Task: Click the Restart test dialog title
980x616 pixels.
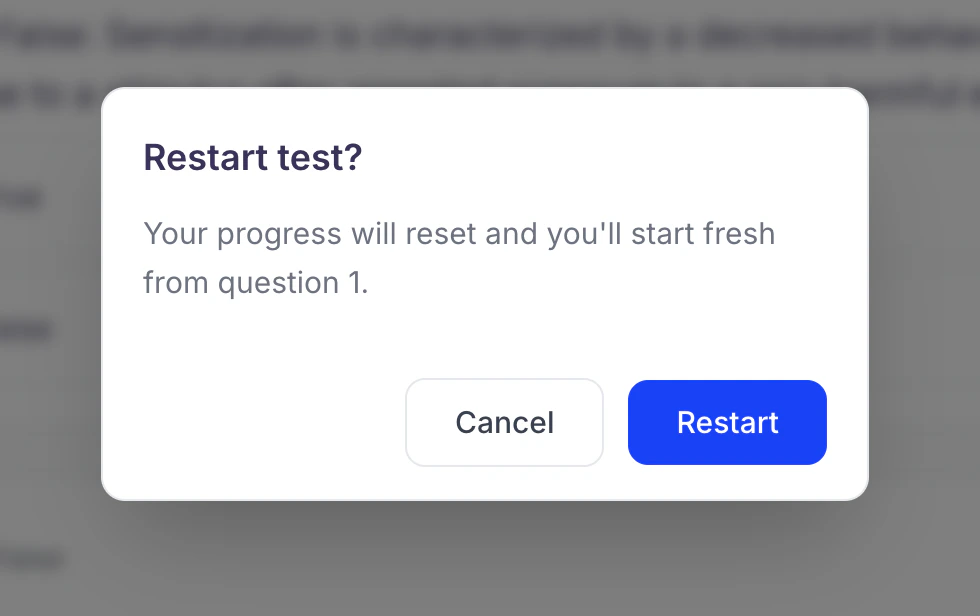Action: pyautogui.click(x=252, y=157)
